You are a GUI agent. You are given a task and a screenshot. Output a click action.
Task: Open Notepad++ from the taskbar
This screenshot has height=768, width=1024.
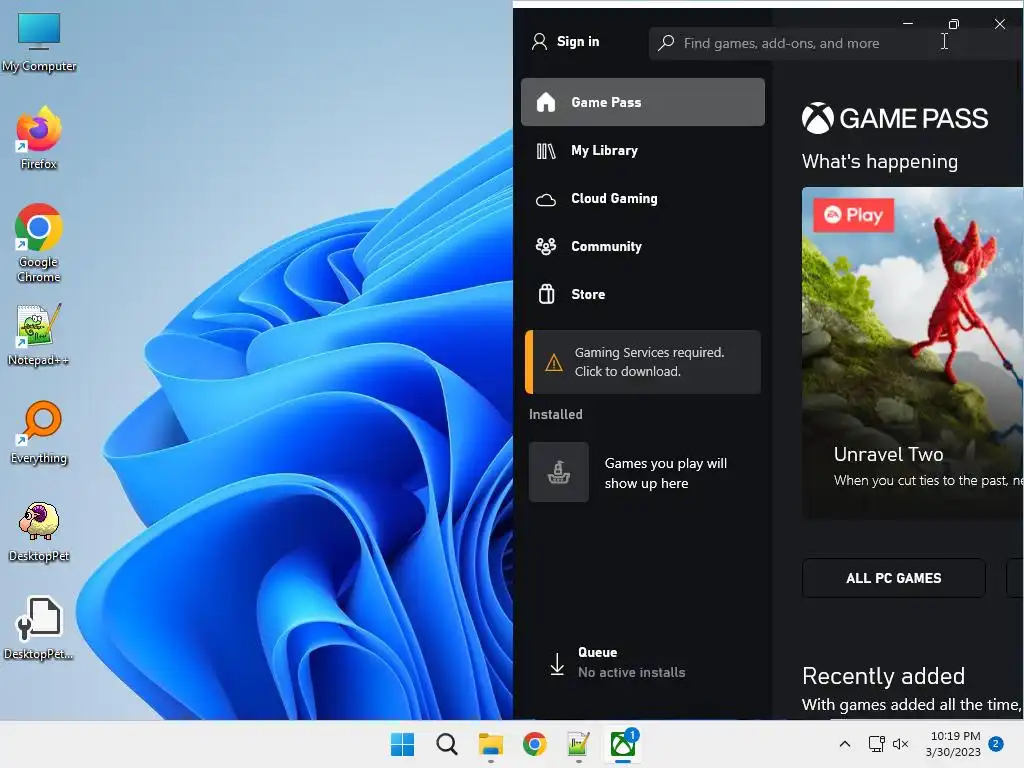pos(579,744)
